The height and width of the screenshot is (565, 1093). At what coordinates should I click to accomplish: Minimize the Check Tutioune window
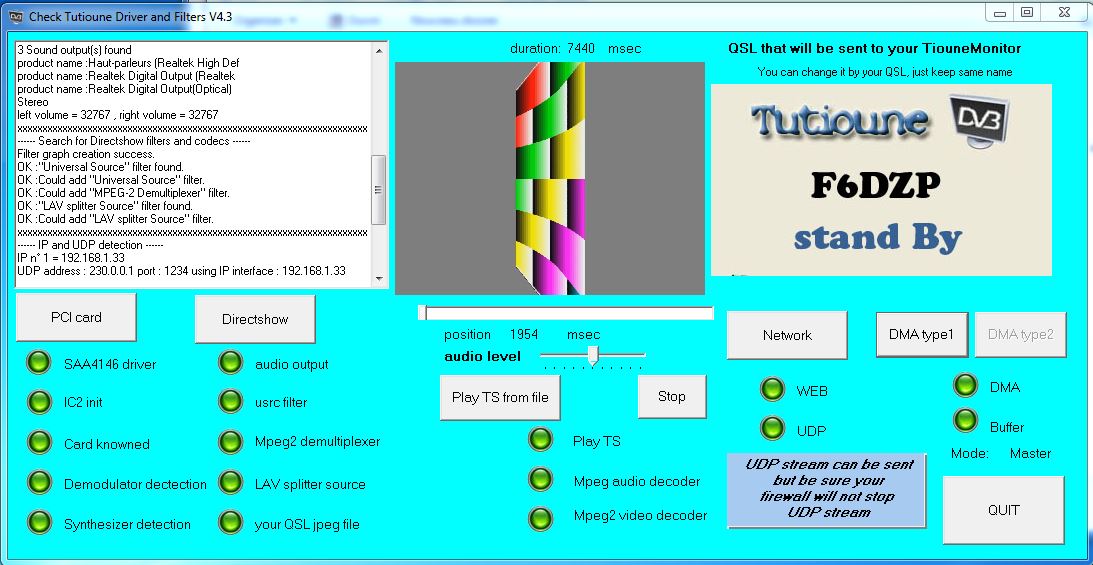point(1000,13)
